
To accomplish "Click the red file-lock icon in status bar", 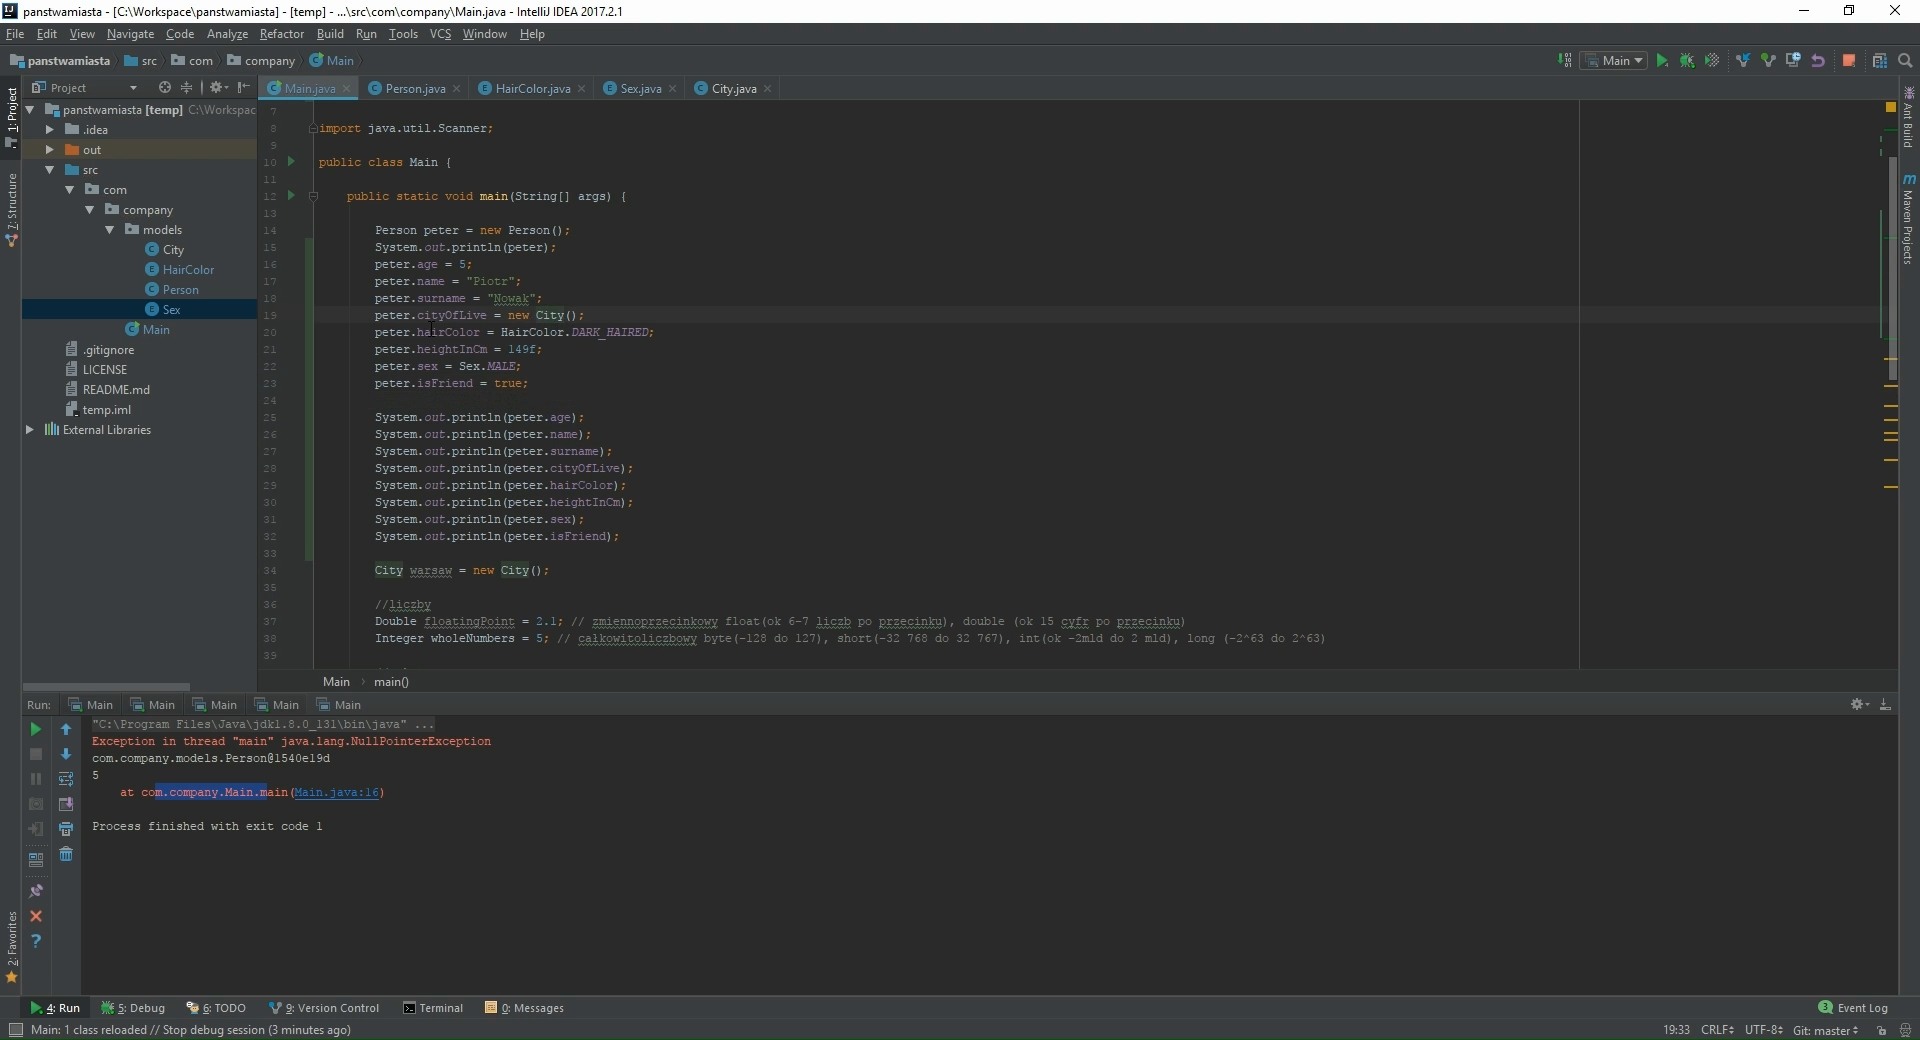I will pos(1881,1031).
